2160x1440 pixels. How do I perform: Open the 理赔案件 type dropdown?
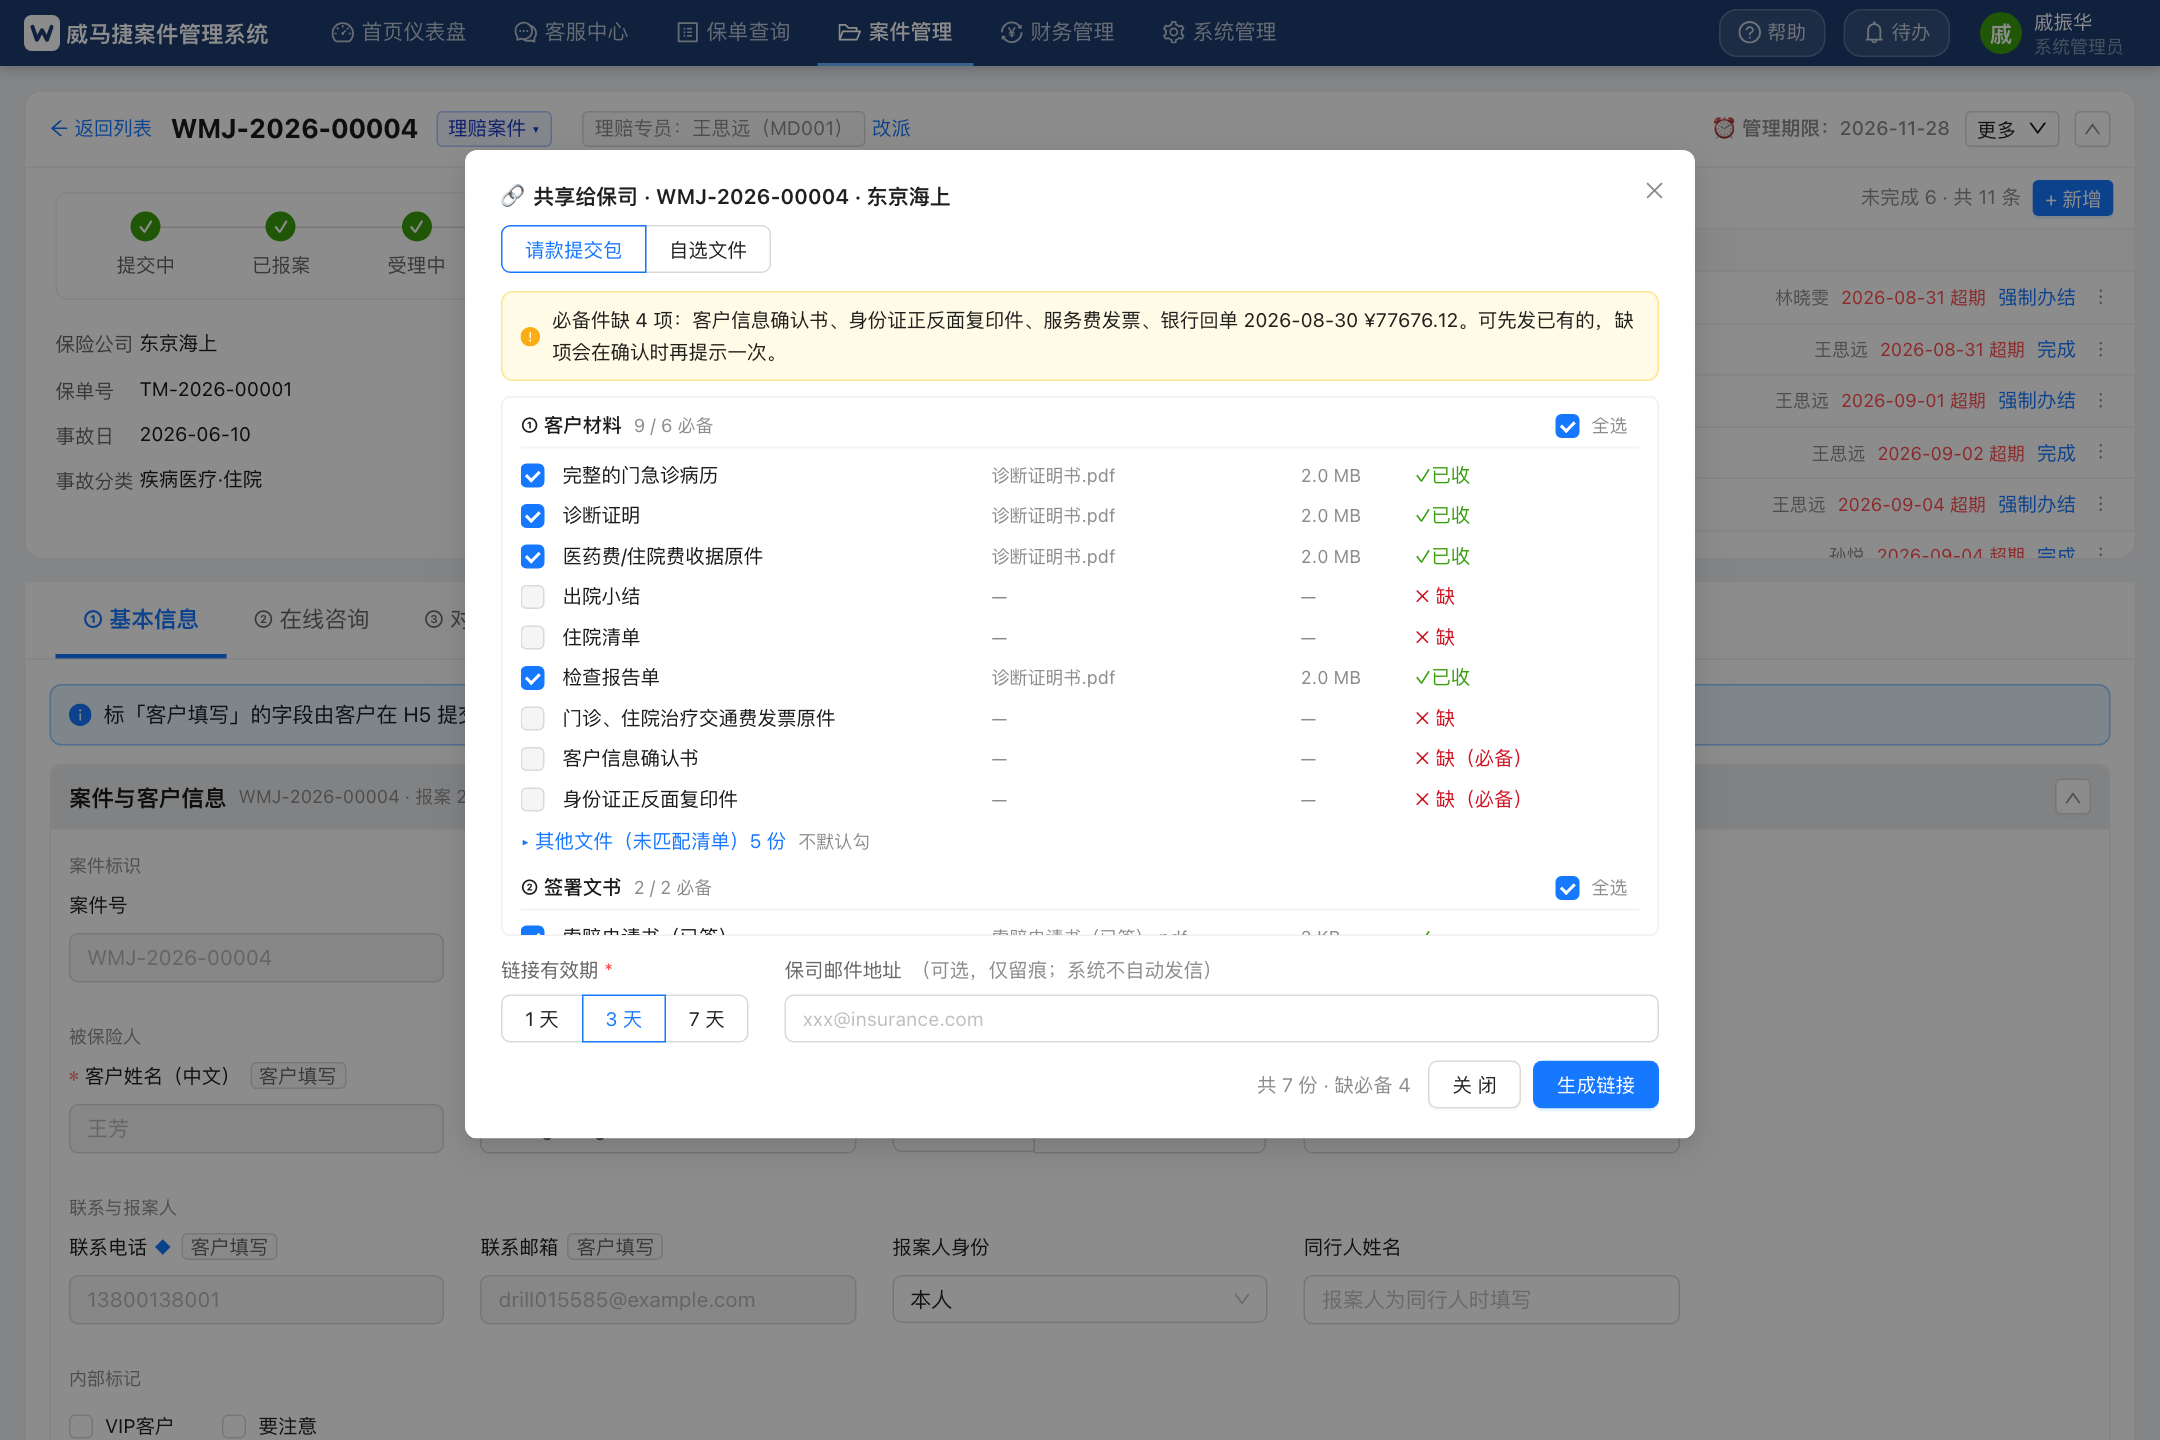[x=494, y=128]
